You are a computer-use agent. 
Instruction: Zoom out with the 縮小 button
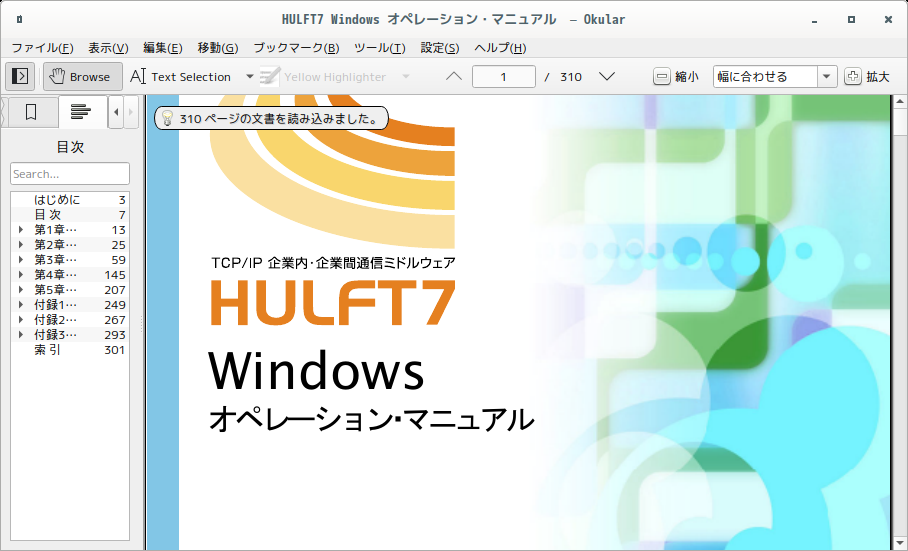click(x=676, y=76)
